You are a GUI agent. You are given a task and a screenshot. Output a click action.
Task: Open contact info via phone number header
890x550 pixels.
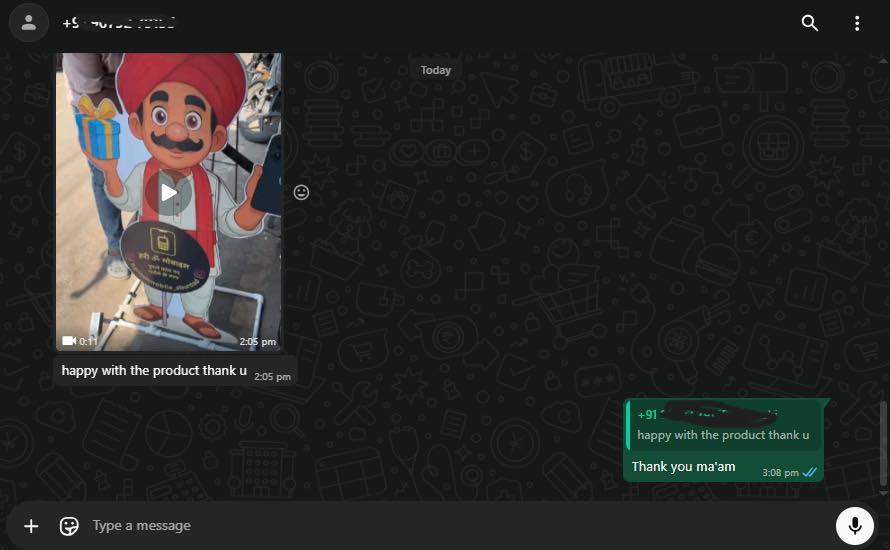118,22
